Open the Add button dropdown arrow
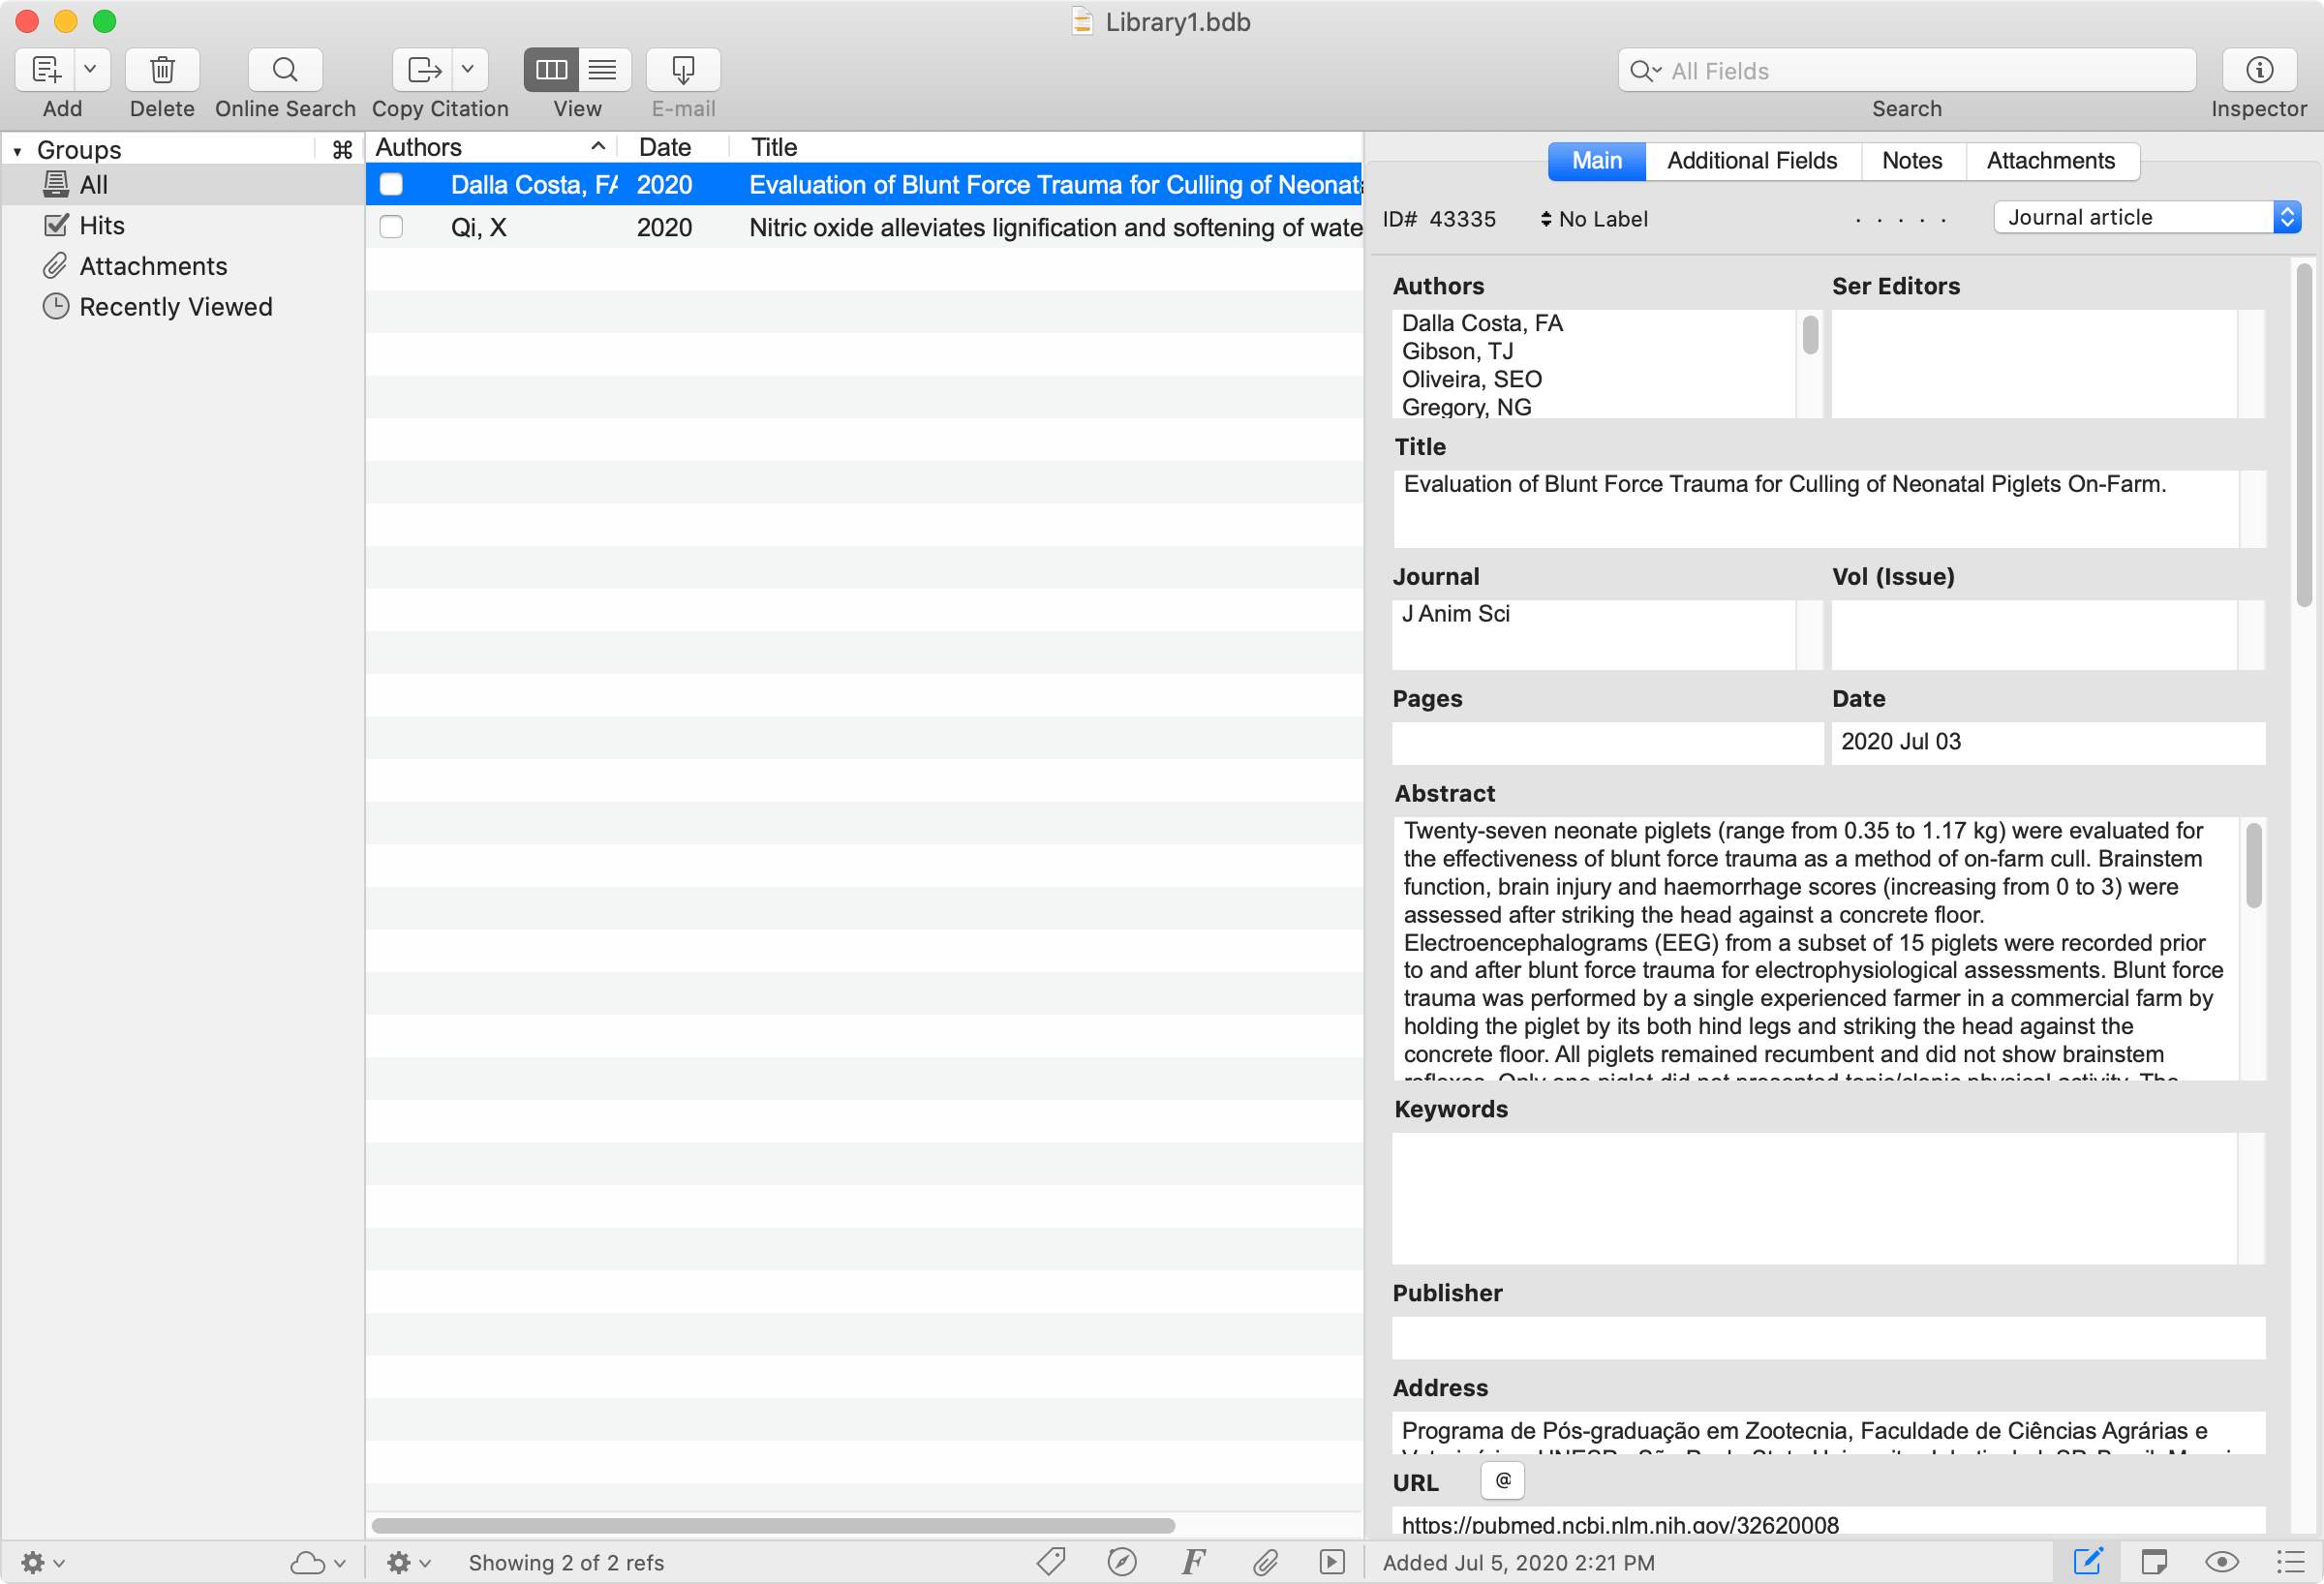The height and width of the screenshot is (1584, 2324). 90,70
